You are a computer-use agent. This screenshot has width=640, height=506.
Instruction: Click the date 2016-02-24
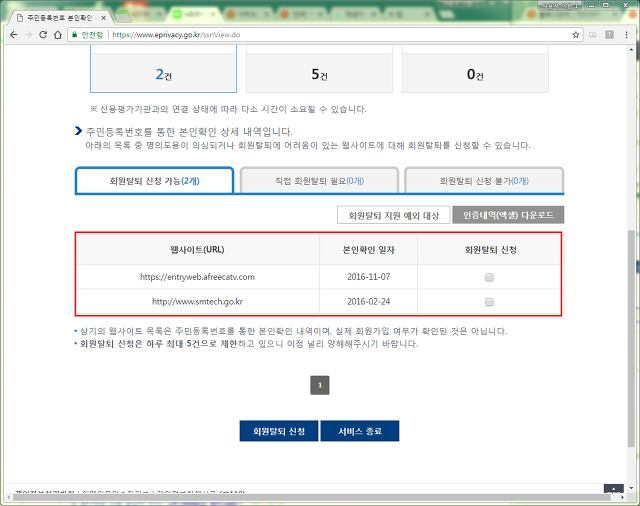pos(369,302)
